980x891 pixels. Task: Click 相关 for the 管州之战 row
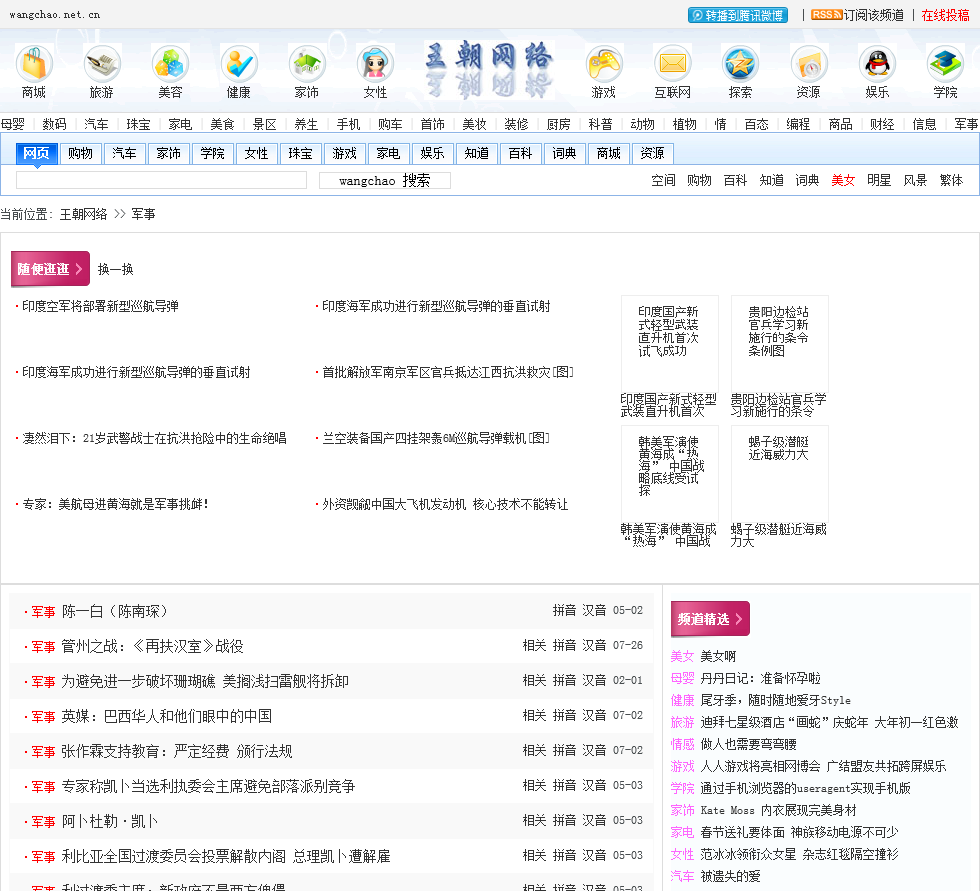click(534, 645)
